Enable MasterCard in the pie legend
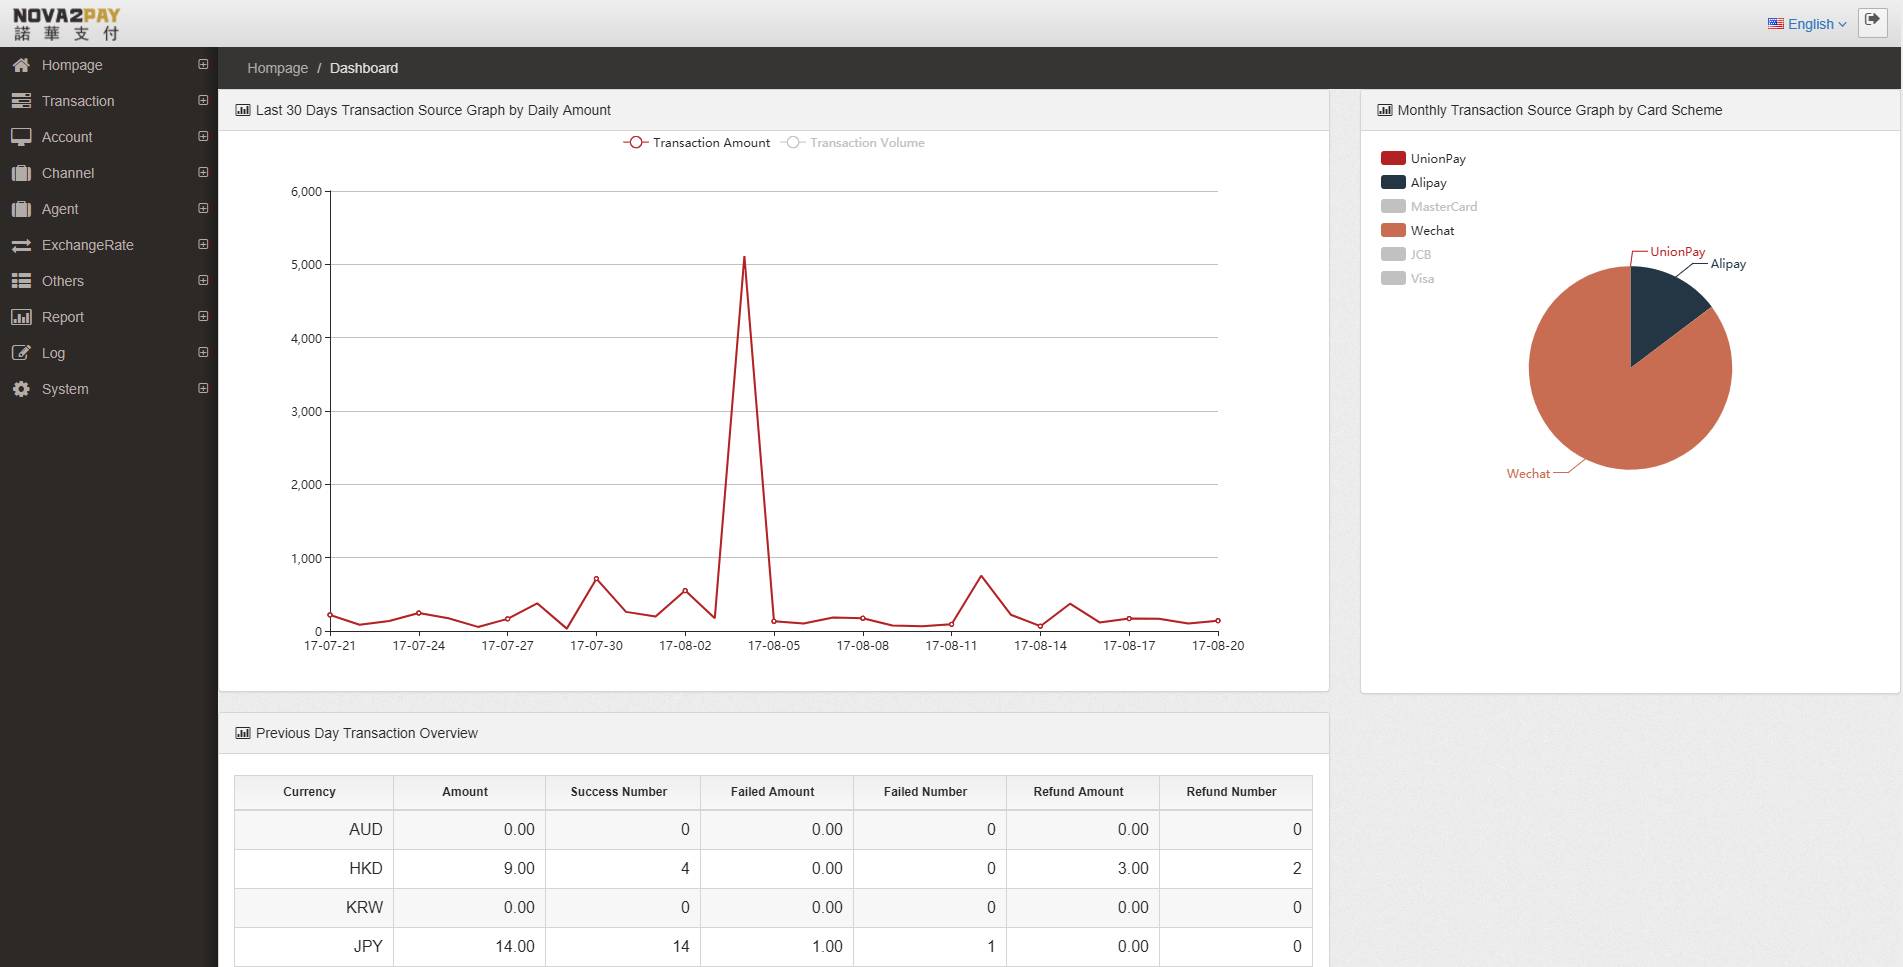Image resolution: width=1903 pixels, height=967 pixels. click(1430, 207)
